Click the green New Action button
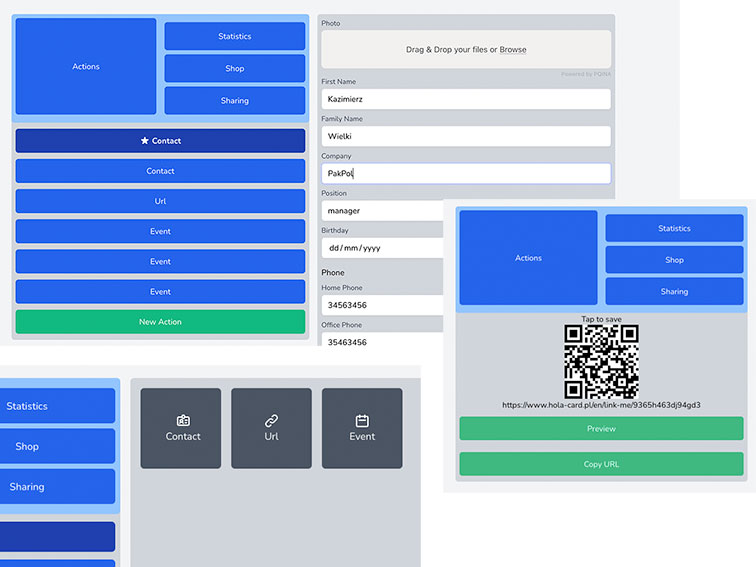 click(160, 322)
